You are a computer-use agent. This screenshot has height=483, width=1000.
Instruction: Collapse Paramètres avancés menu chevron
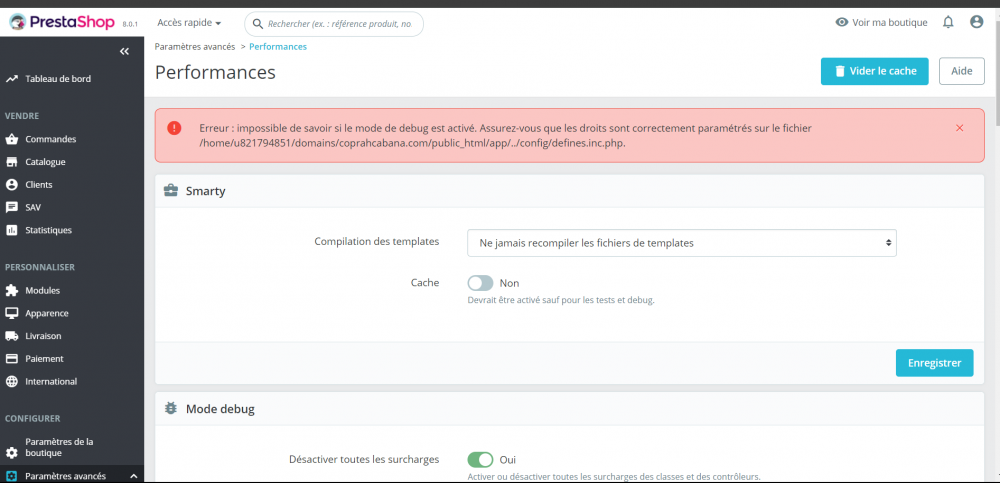(x=133, y=476)
